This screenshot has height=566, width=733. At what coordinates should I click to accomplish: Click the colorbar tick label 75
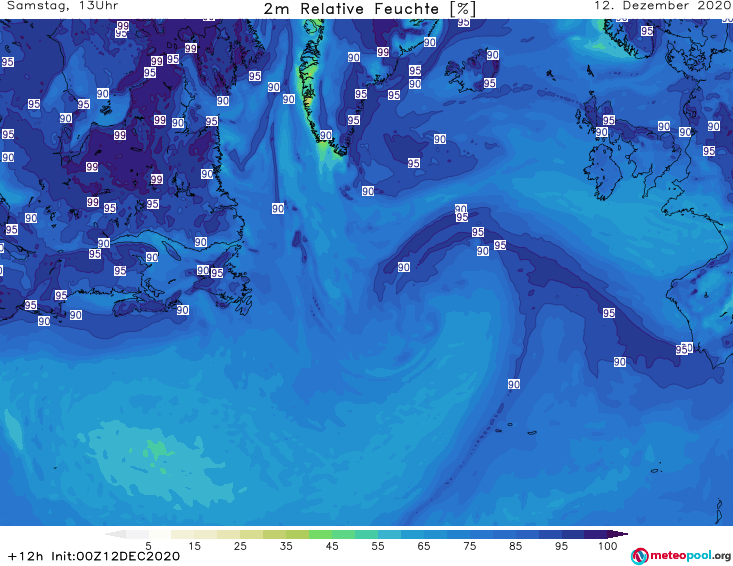click(x=469, y=546)
